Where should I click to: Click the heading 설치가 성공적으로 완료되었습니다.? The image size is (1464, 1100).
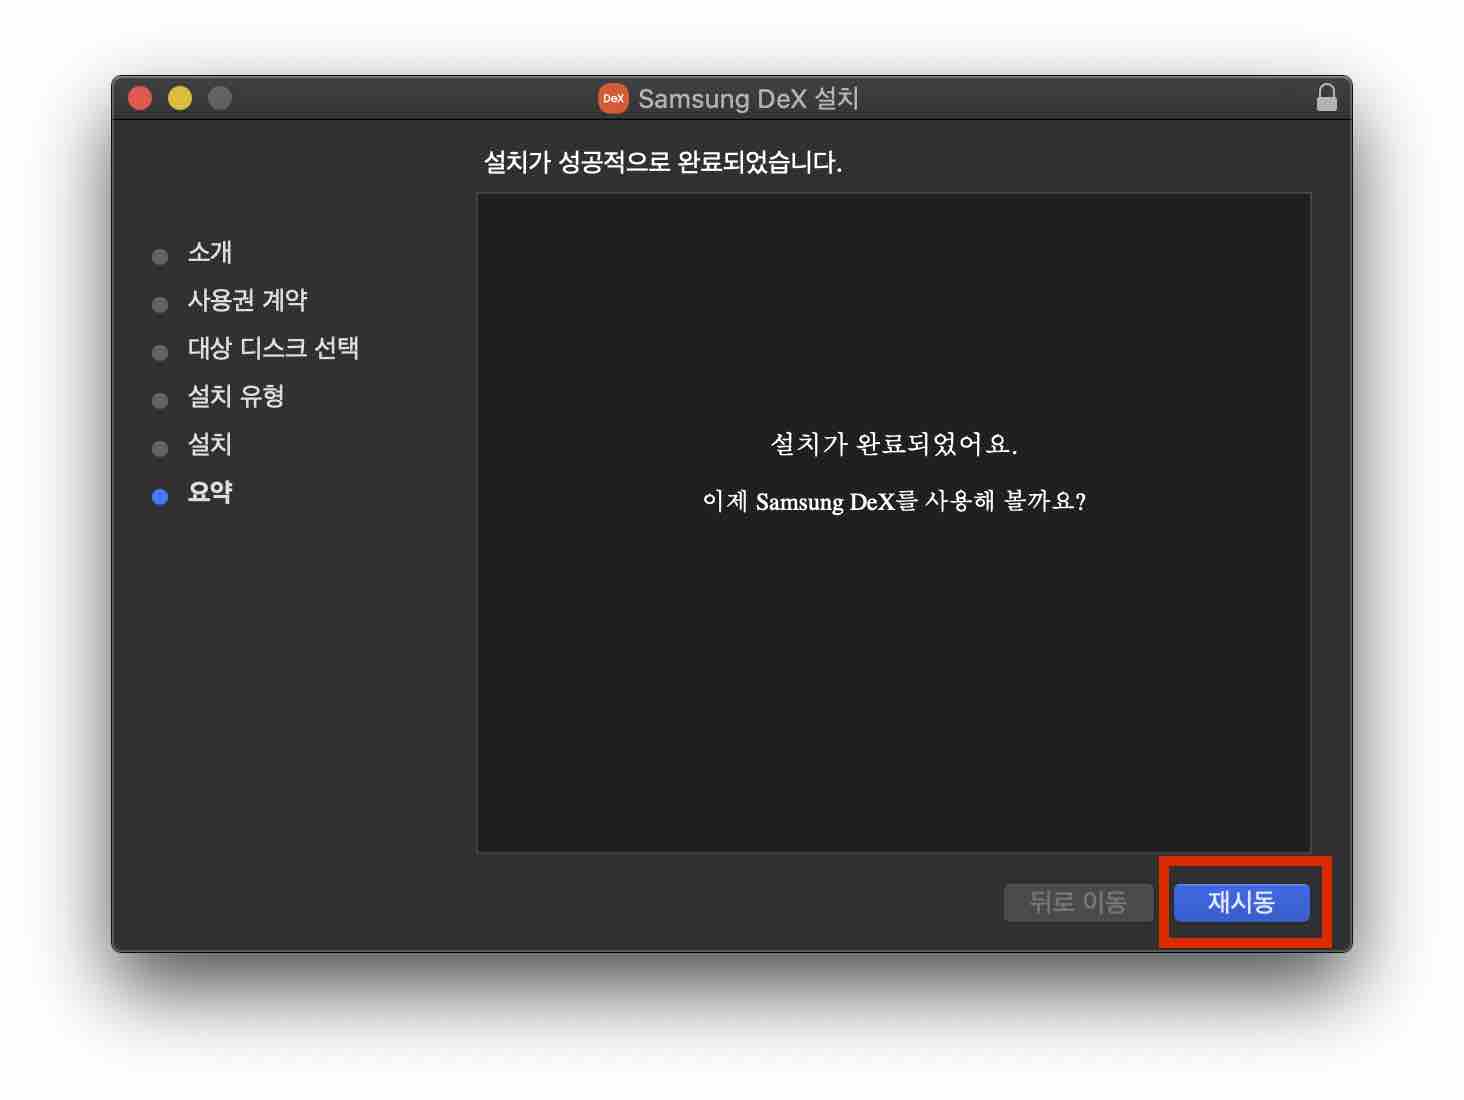(x=663, y=162)
